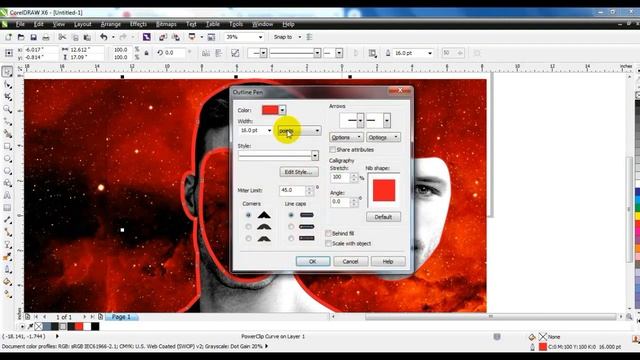Click Export icon in toolbar
The height and width of the screenshot is (360, 640).
176,37
